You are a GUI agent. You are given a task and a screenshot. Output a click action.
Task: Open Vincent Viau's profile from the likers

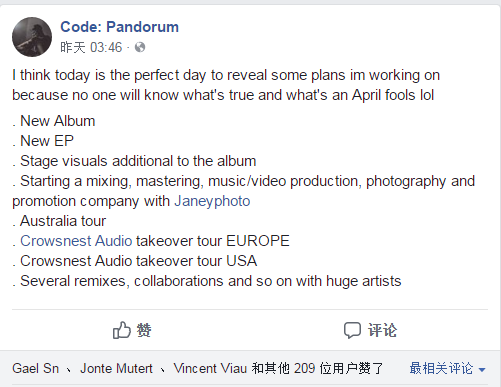(x=210, y=368)
